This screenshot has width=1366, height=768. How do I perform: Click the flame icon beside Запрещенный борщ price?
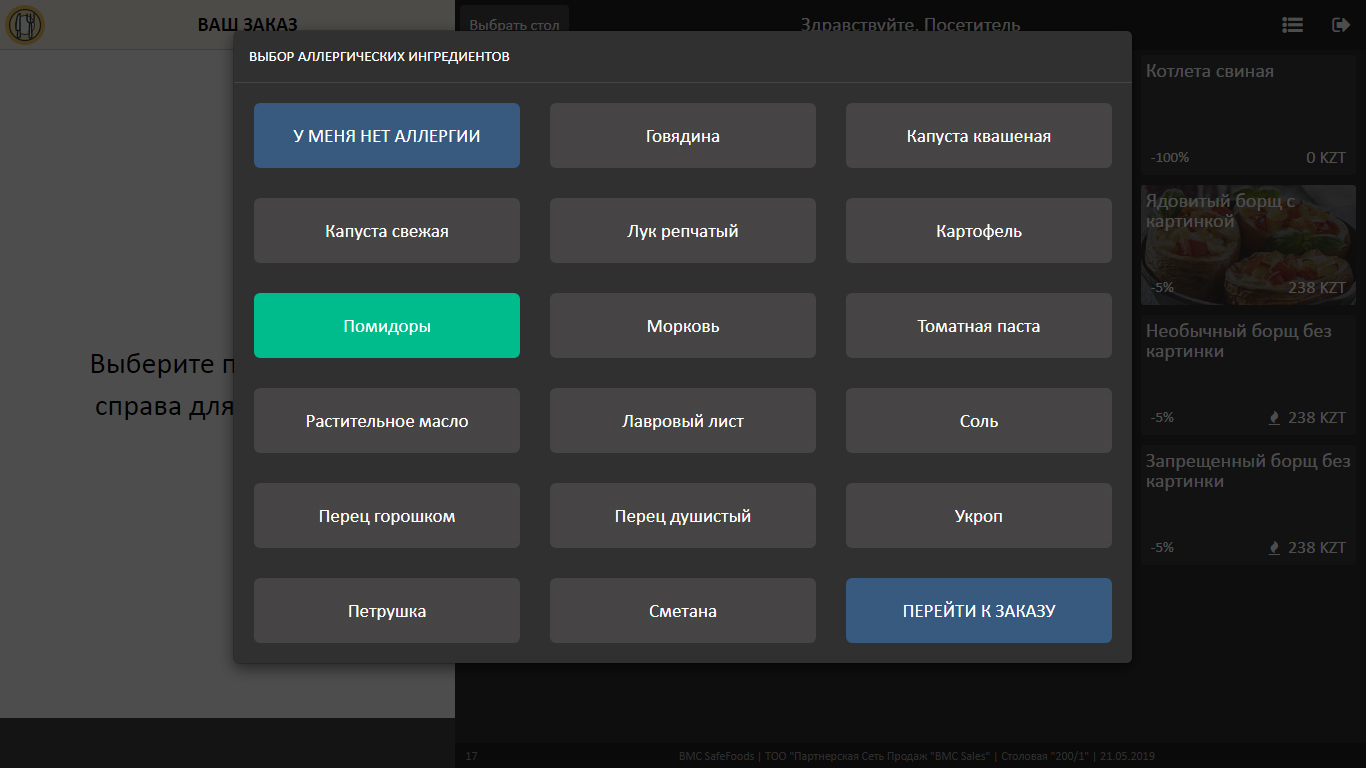(x=1274, y=547)
